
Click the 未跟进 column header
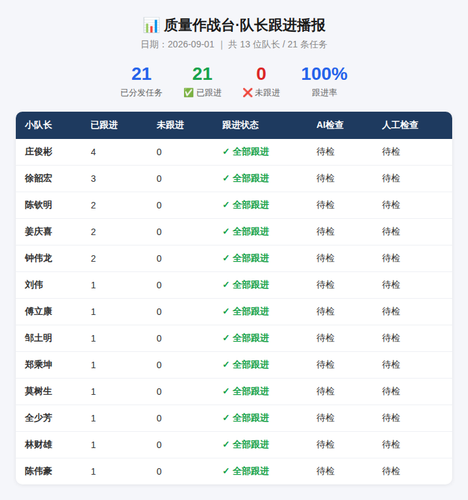(x=170, y=125)
